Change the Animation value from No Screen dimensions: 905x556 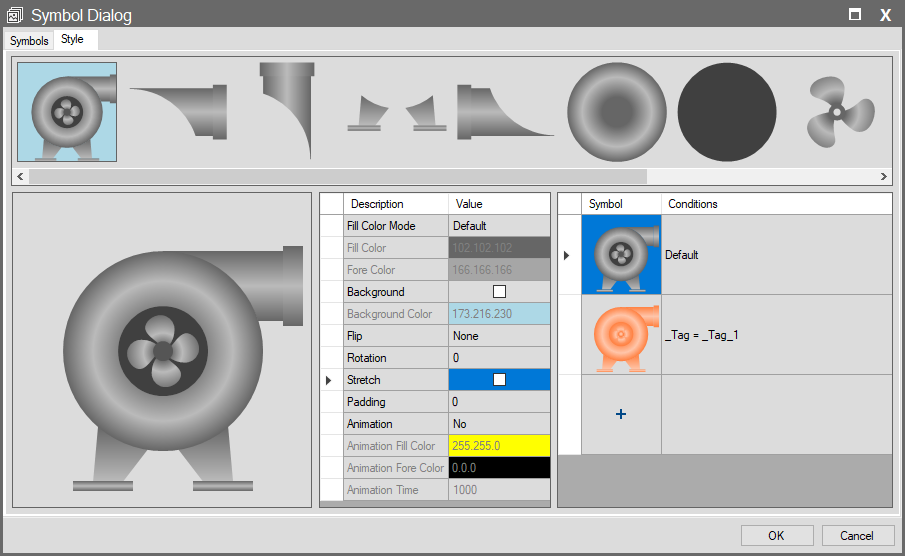[x=499, y=424]
